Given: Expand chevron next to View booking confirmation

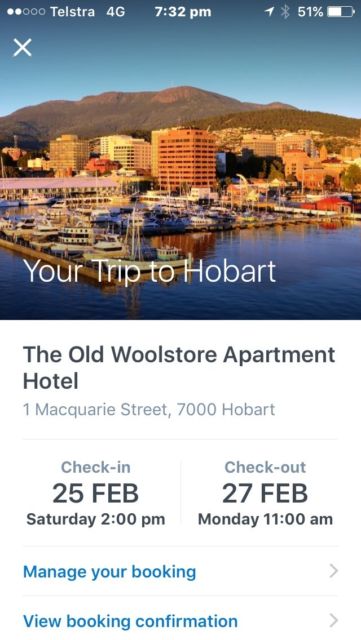Looking at the screenshot, I should pyautogui.click(x=334, y=621).
